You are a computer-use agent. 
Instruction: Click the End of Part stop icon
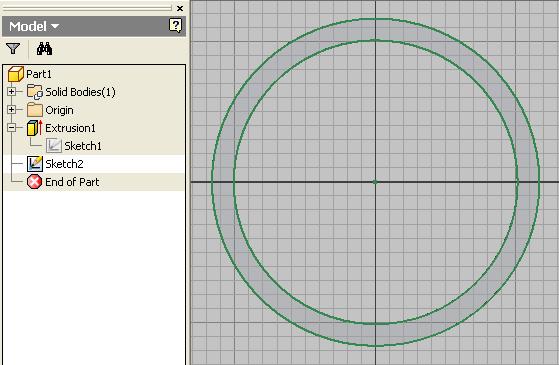[x=35, y=182]
